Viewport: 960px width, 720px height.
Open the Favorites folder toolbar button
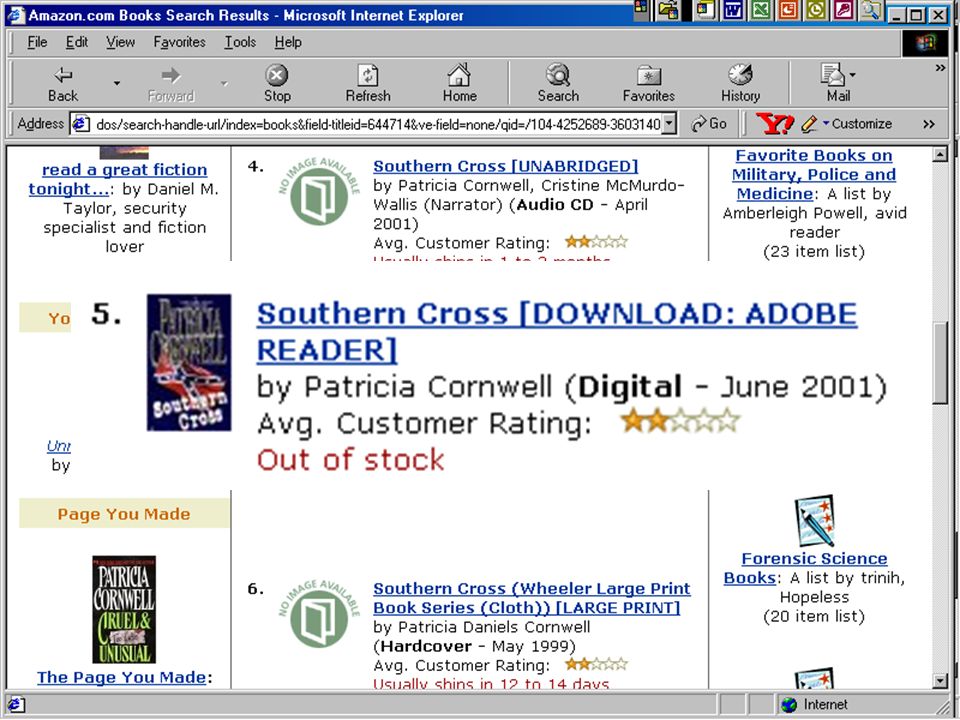pyautogui.click(x=648, y=84)
